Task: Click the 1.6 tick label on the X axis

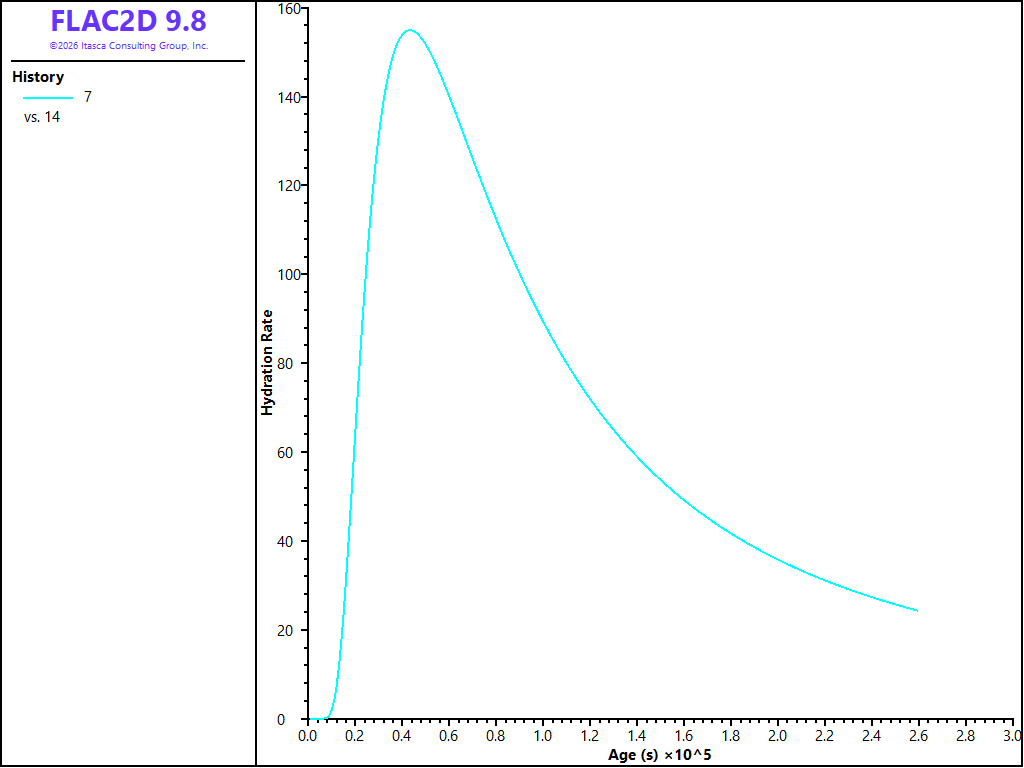Action: pyautogui.click(x=684, y=736)
